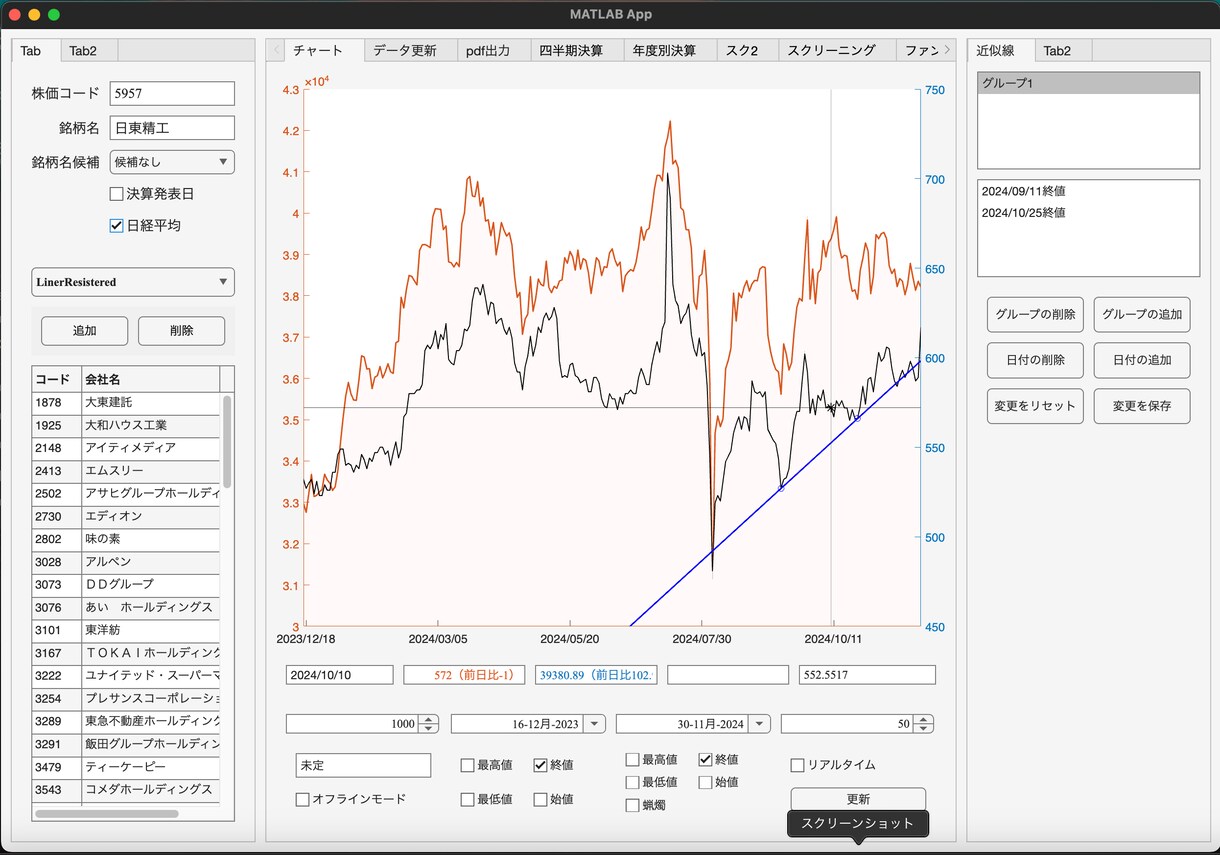
Task: Open end date picker 30-11月-2024
Action: coord(759,724)
